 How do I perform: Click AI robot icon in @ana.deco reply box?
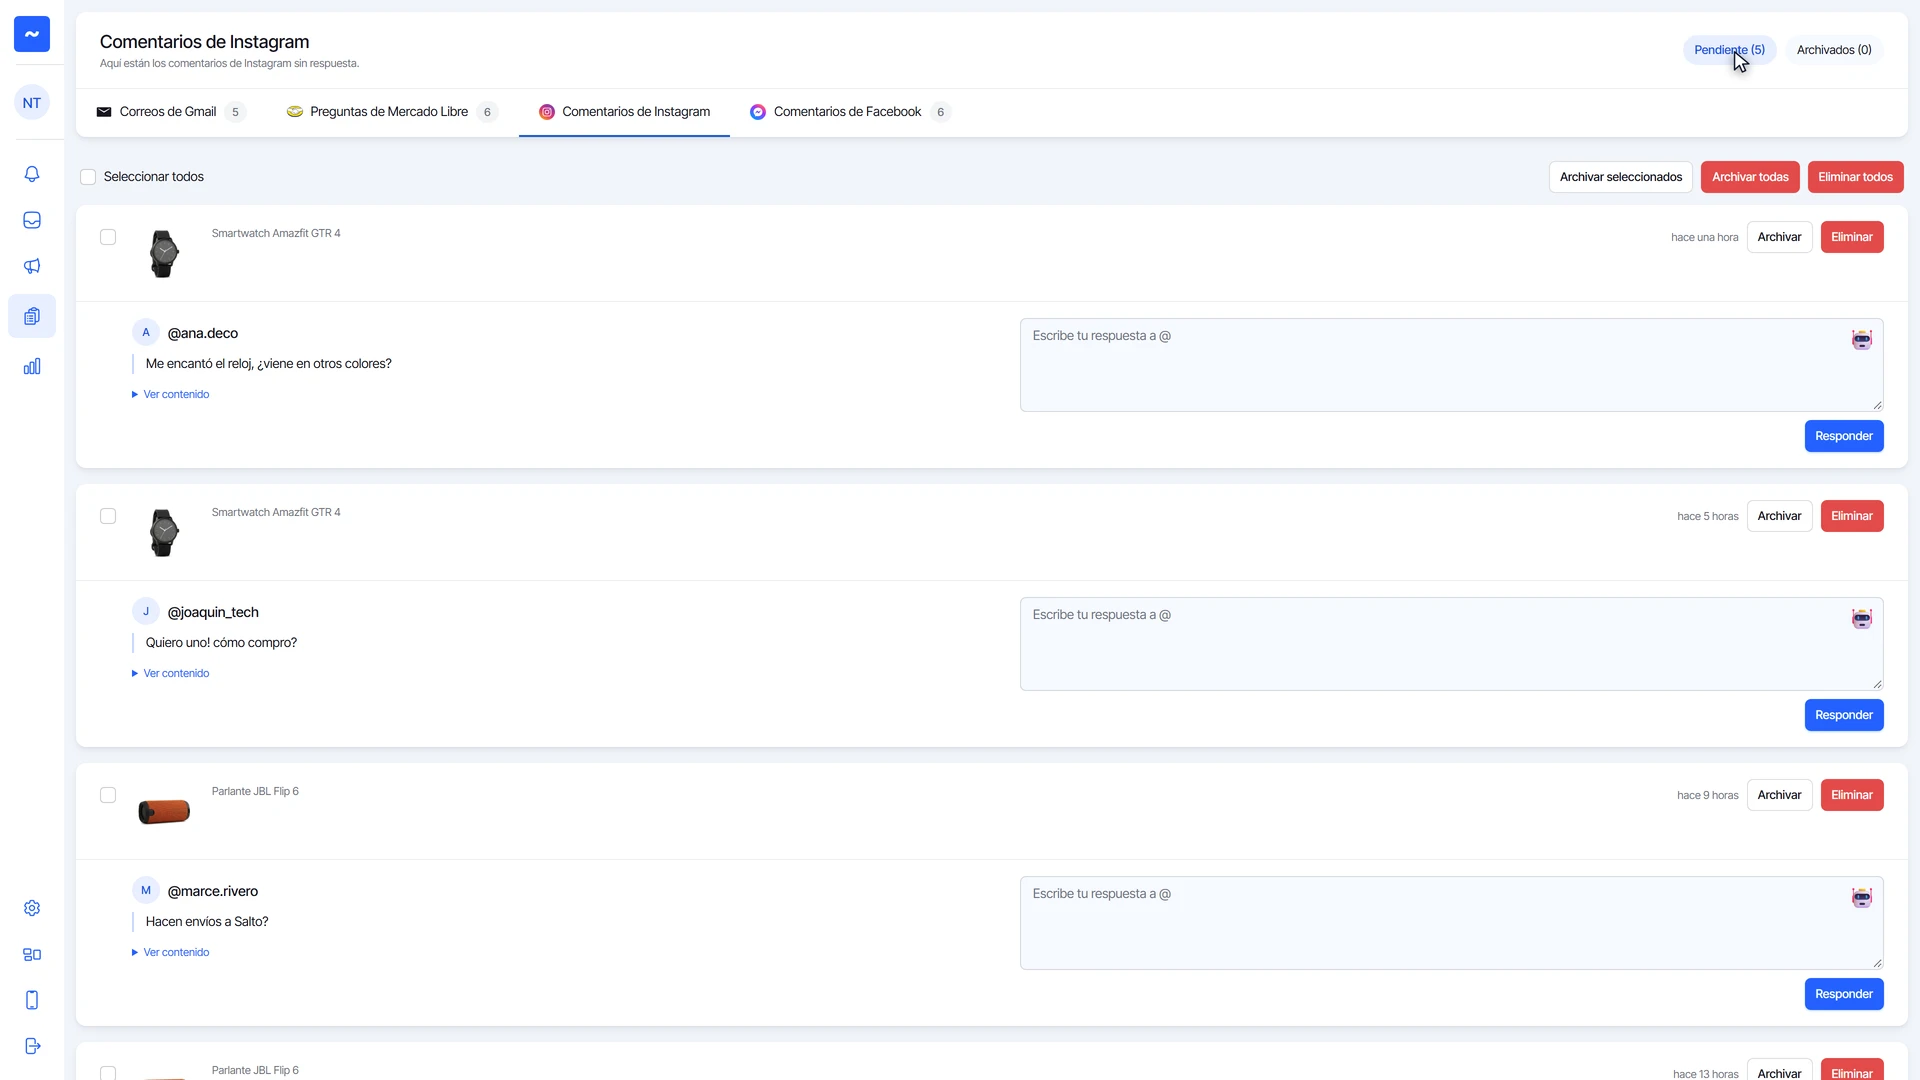[x=1861, y=340]
